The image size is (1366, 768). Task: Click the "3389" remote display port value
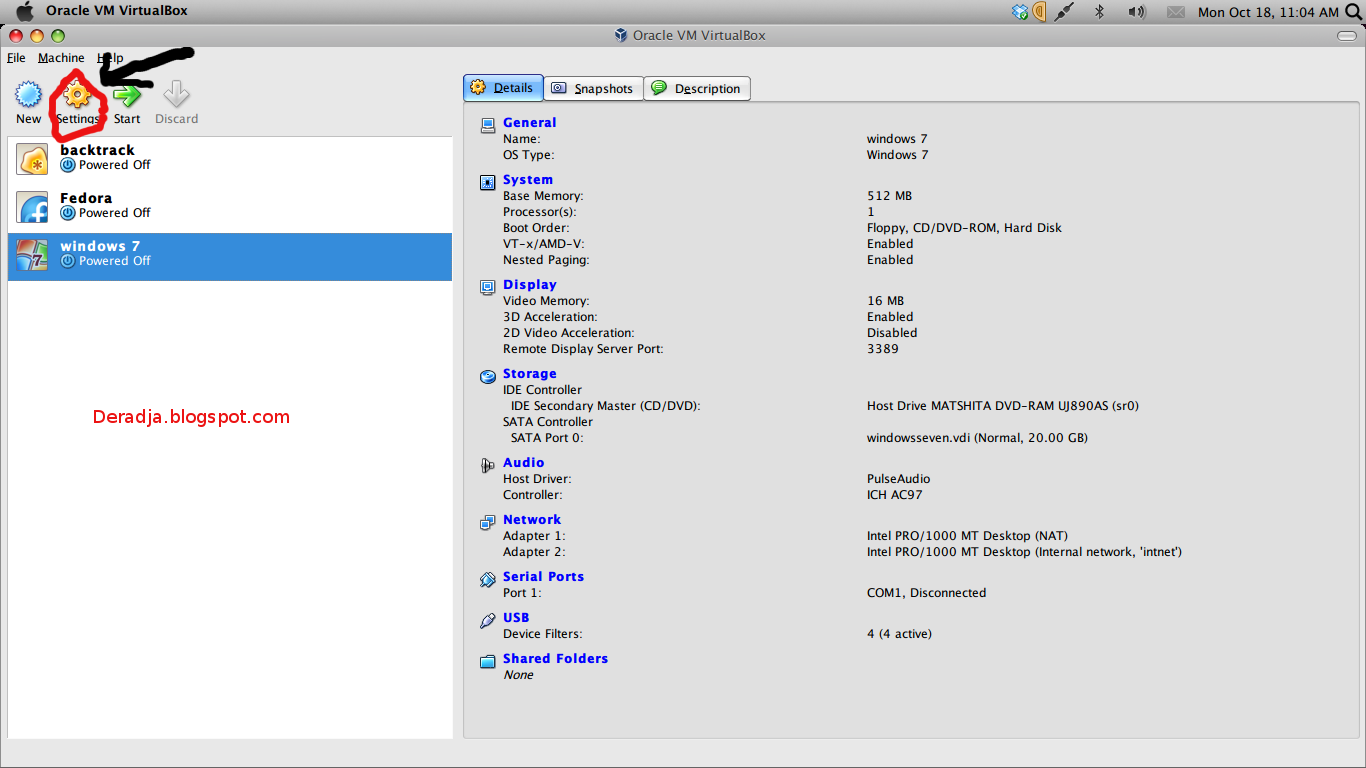point(883,349)
